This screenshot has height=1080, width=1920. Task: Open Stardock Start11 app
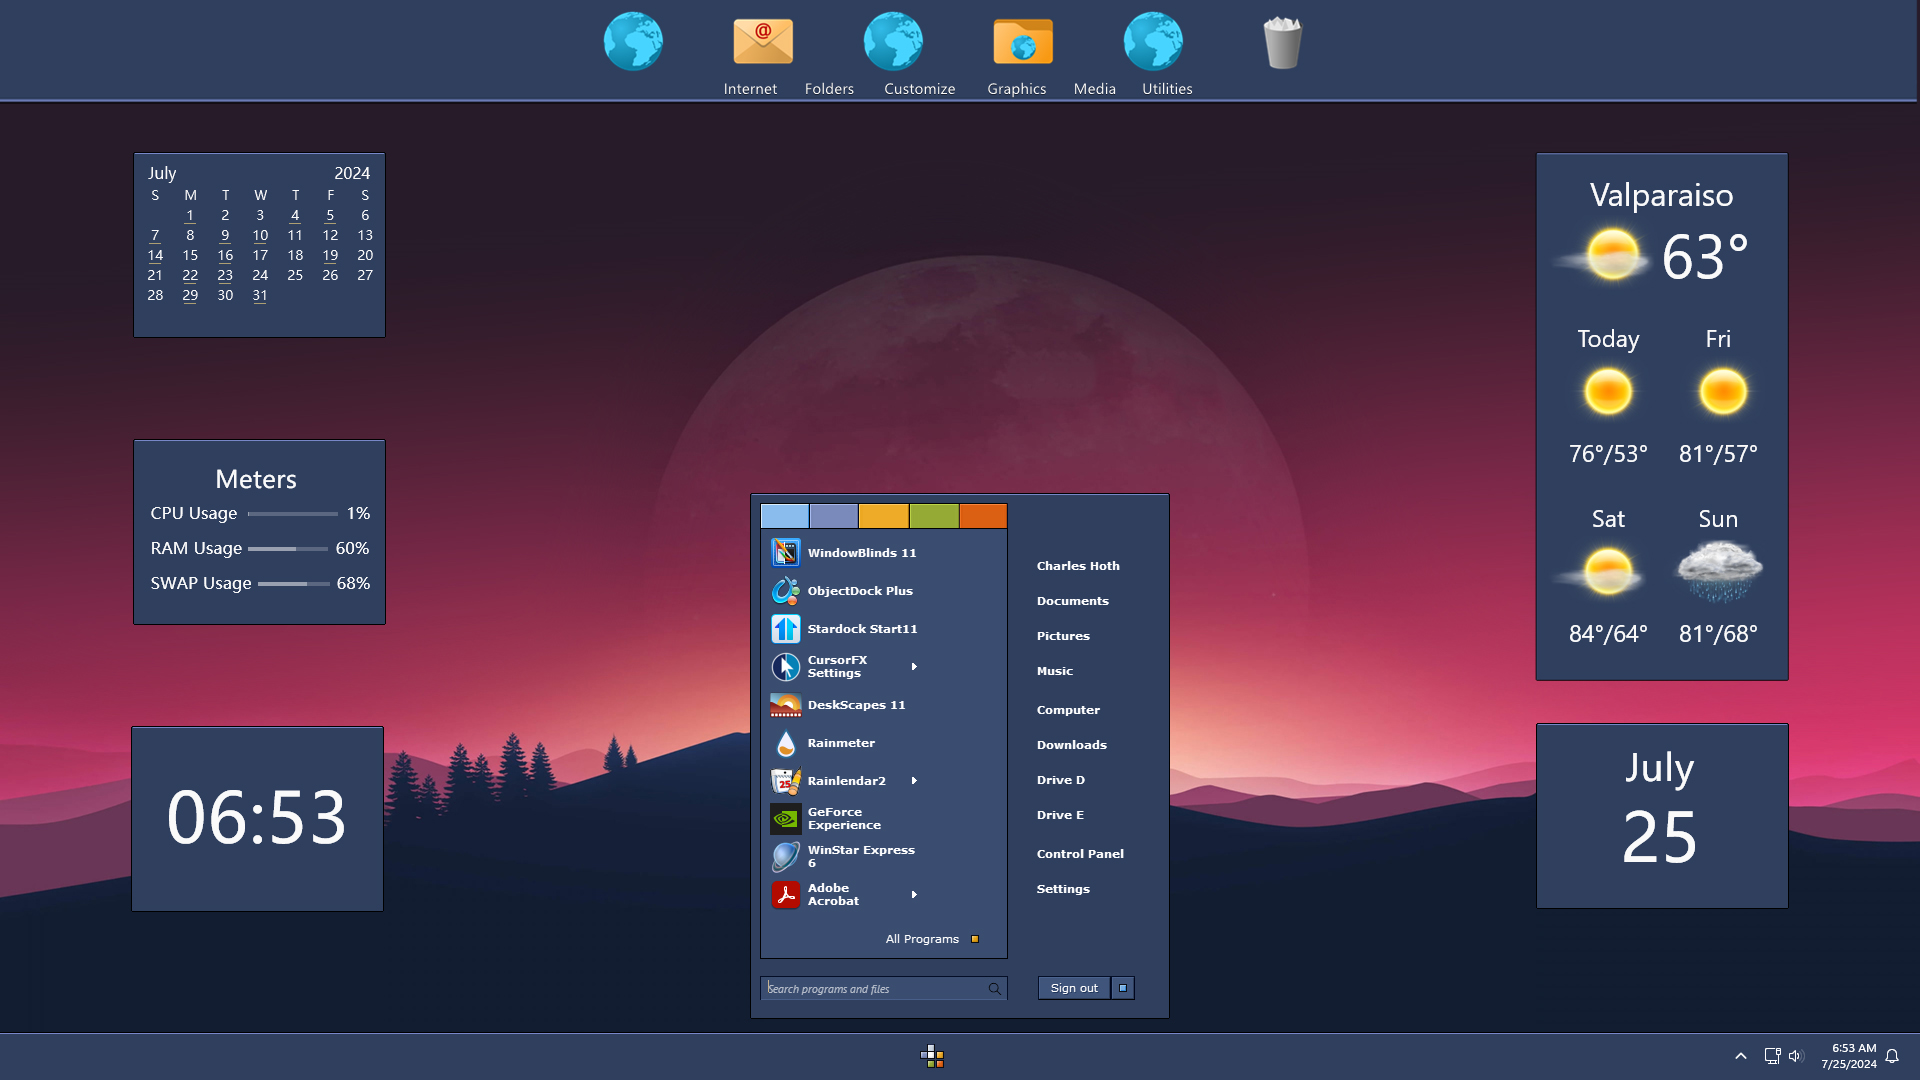(861, 629)
